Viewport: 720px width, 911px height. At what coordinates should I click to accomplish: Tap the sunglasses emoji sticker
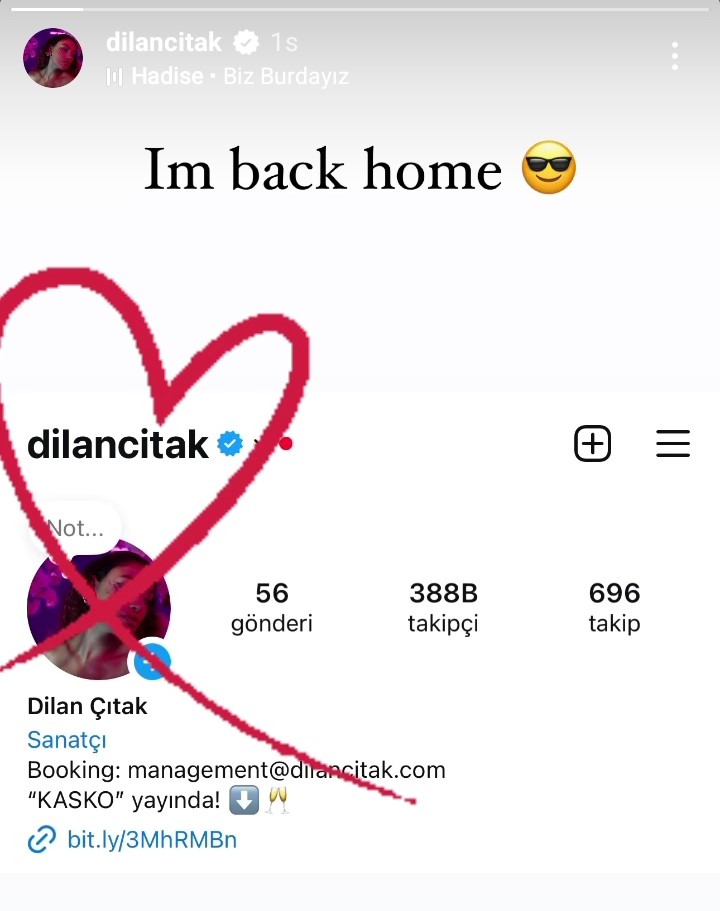click(549, 167)
